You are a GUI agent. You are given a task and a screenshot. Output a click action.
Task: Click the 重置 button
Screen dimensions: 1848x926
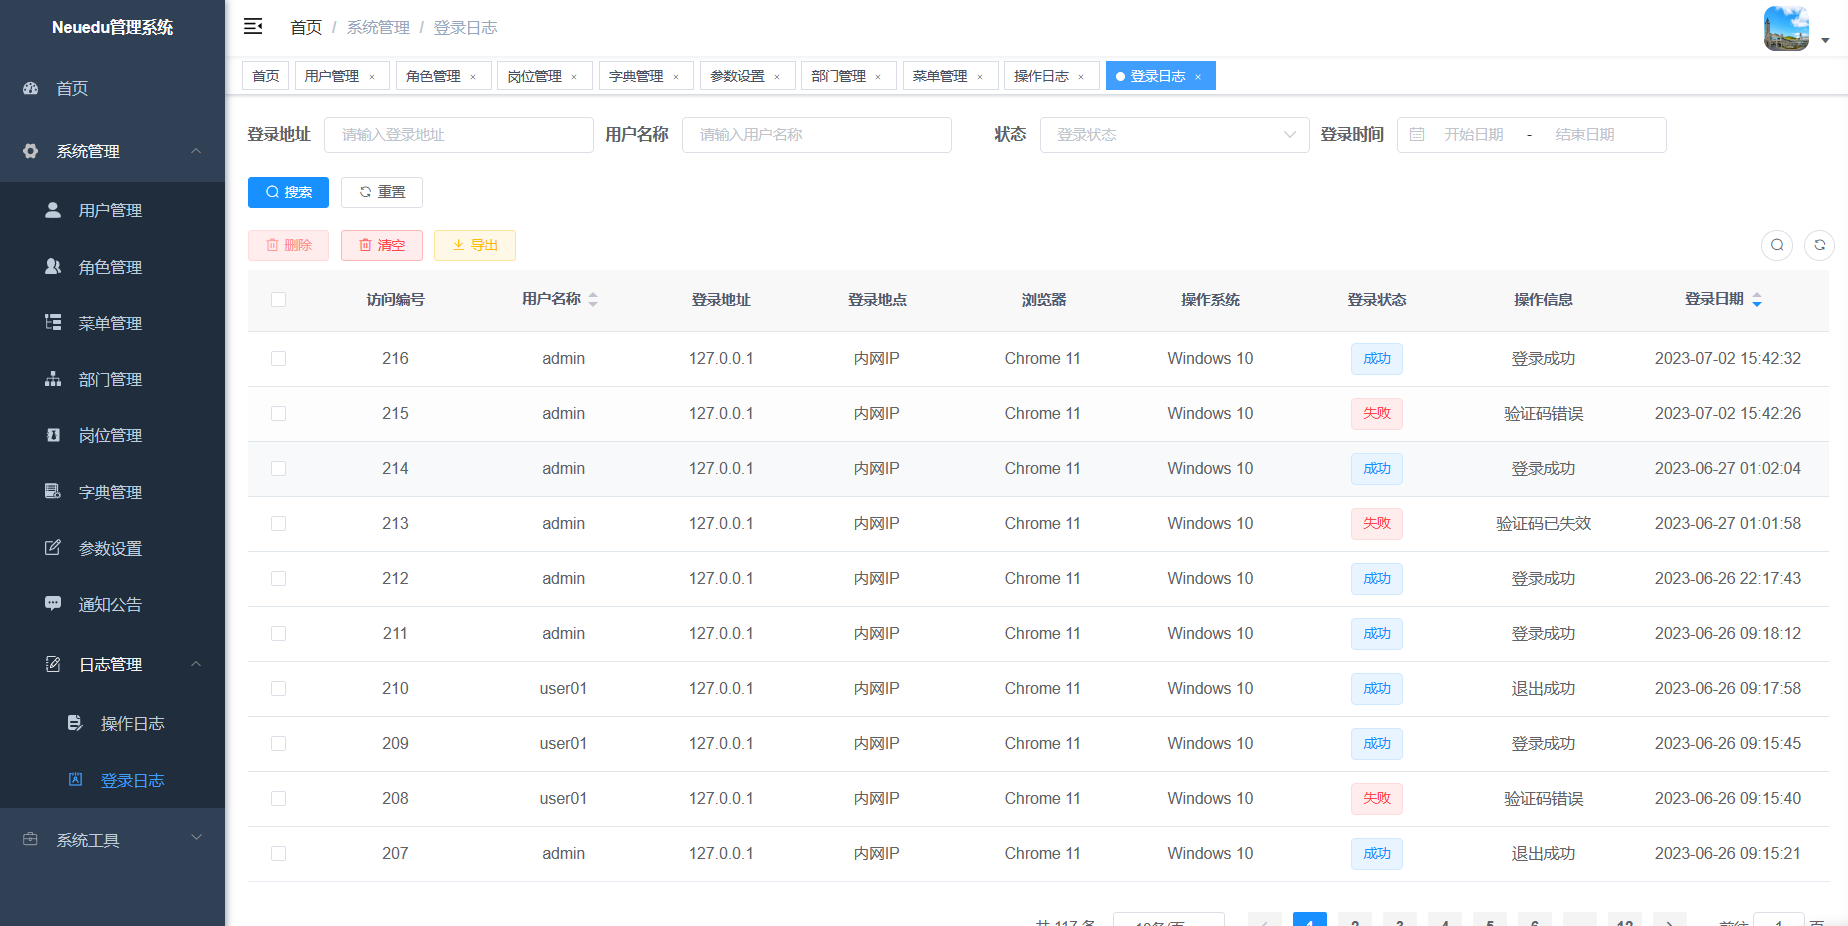[x=382, y=192]
